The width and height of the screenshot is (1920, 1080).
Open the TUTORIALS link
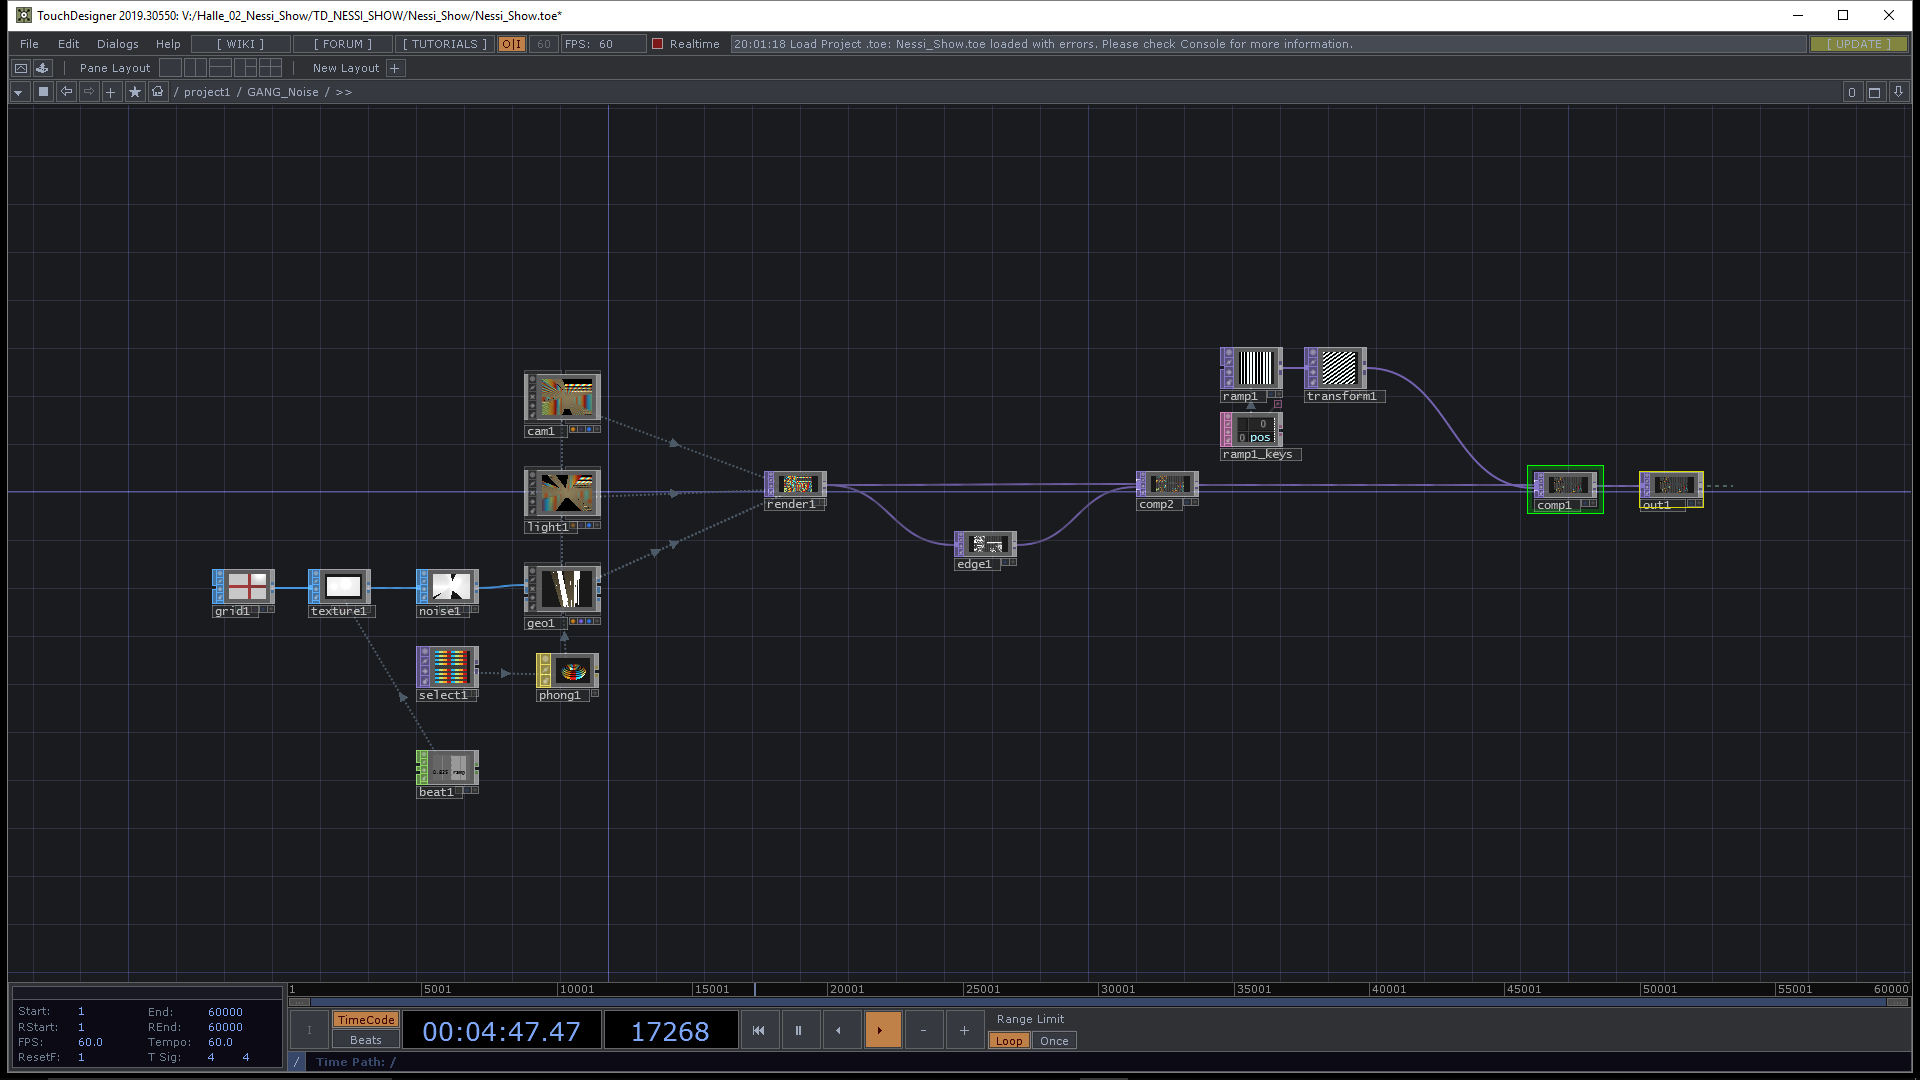[444, 44]
